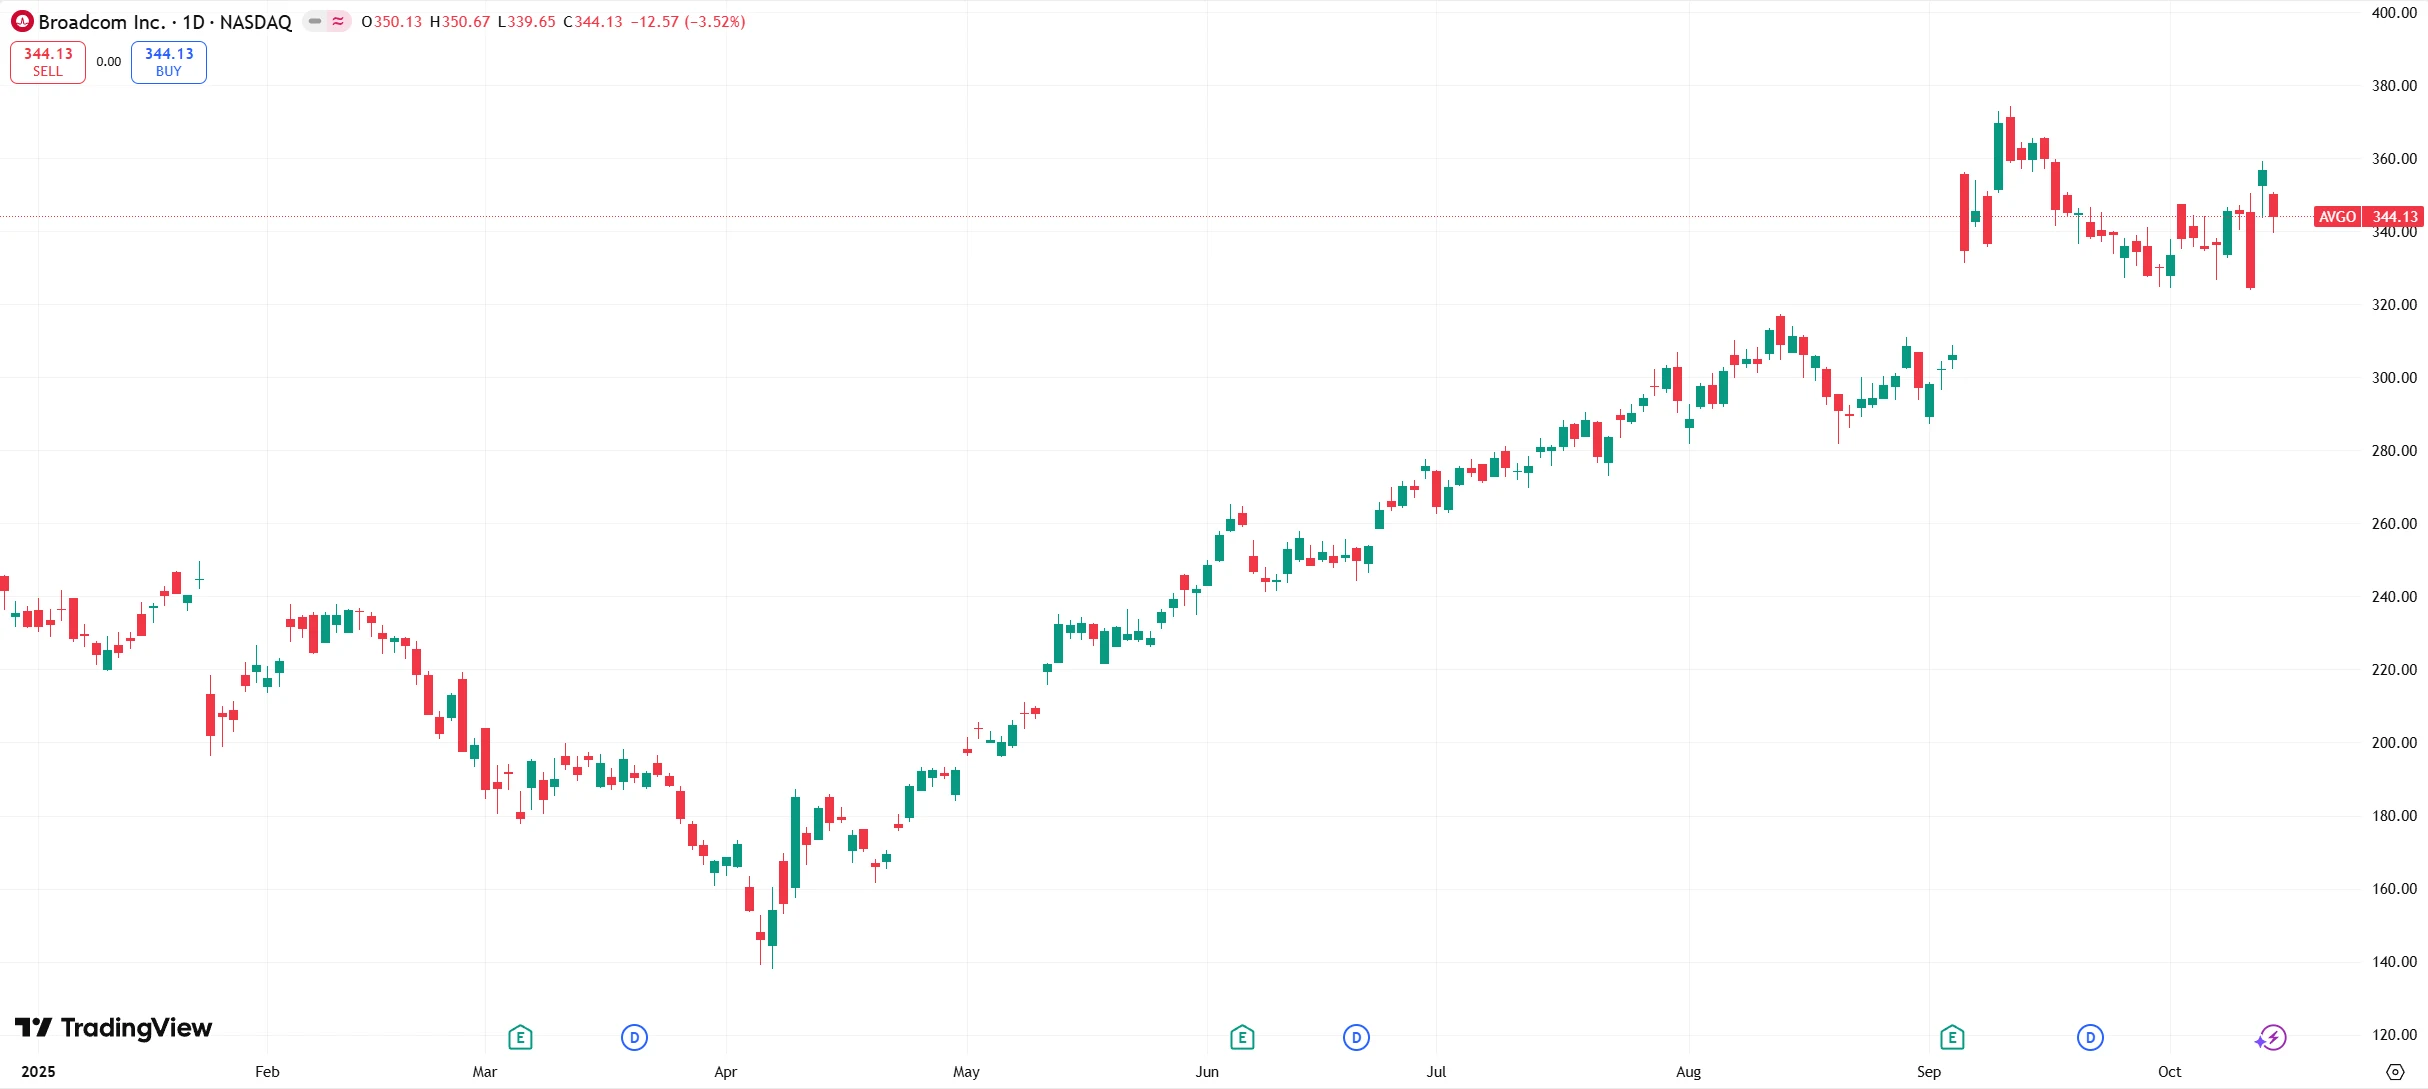
Task: Toggle the pink approximate-data indicator pill
Action: 339,21
